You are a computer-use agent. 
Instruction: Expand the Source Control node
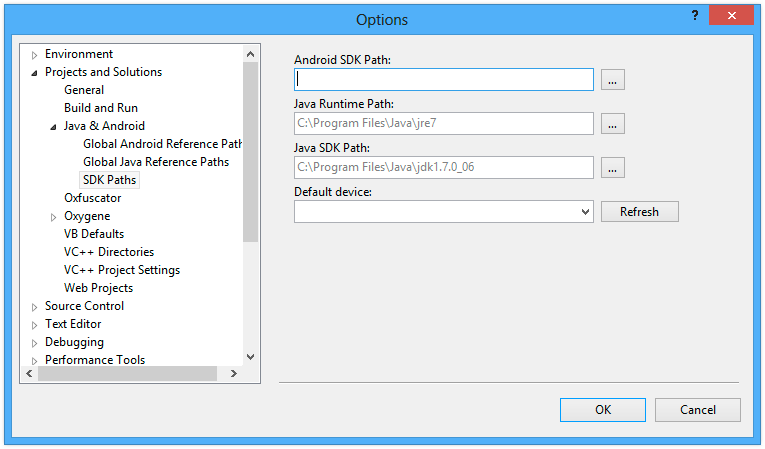pyautogui.click(x=34, y=307)
